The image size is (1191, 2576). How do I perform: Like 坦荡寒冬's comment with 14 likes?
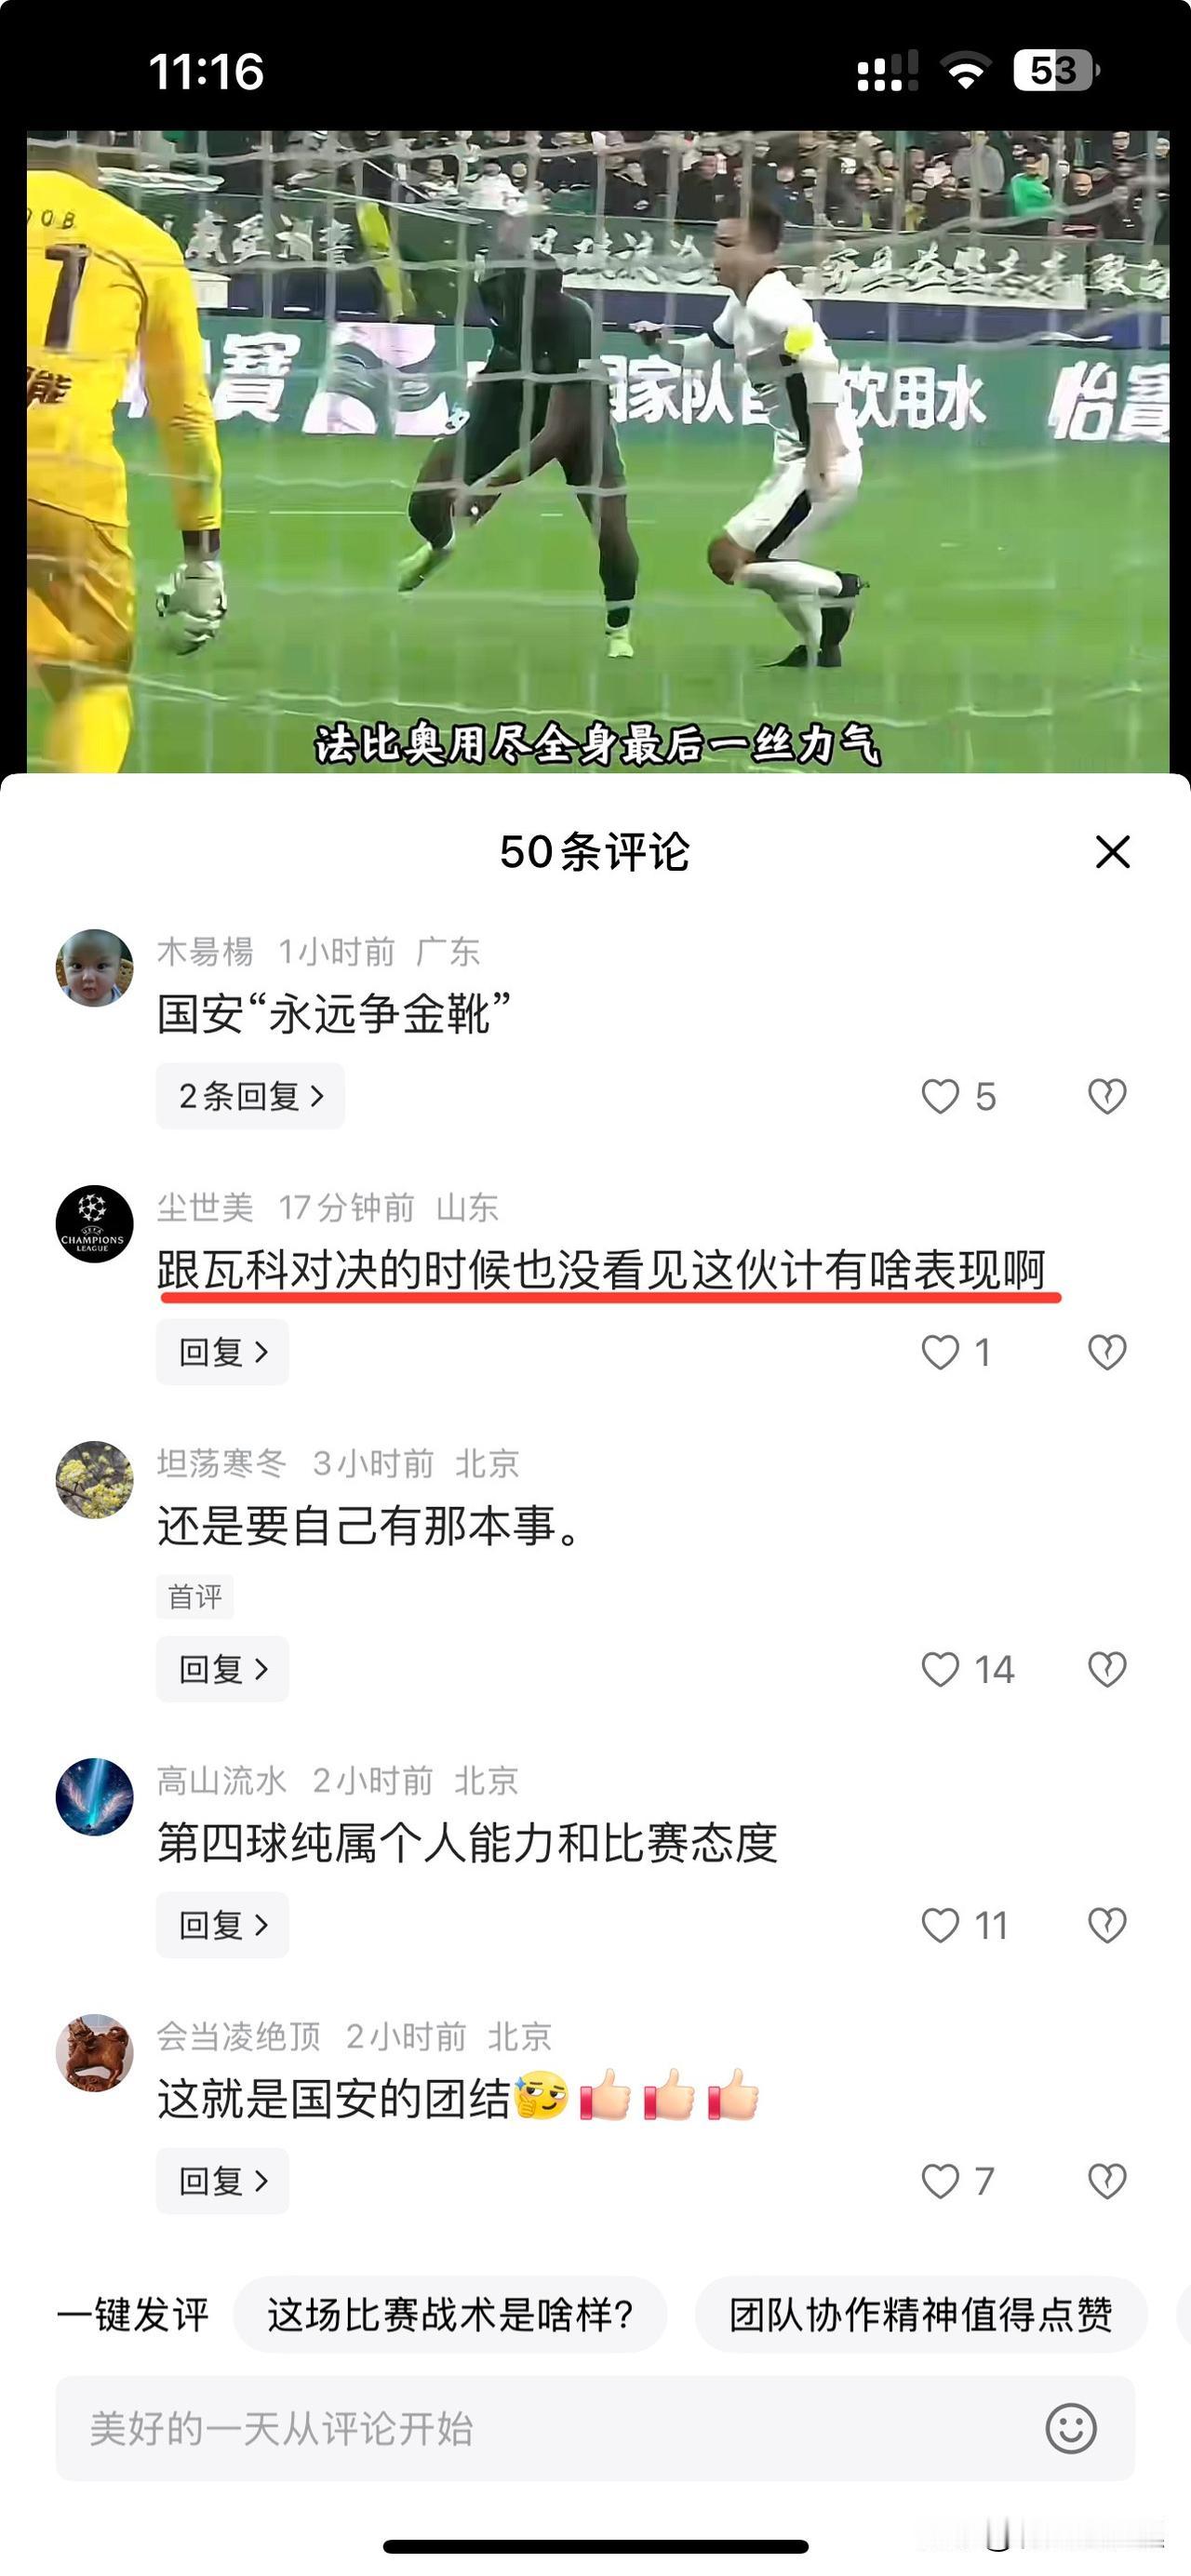point(940,1669)
